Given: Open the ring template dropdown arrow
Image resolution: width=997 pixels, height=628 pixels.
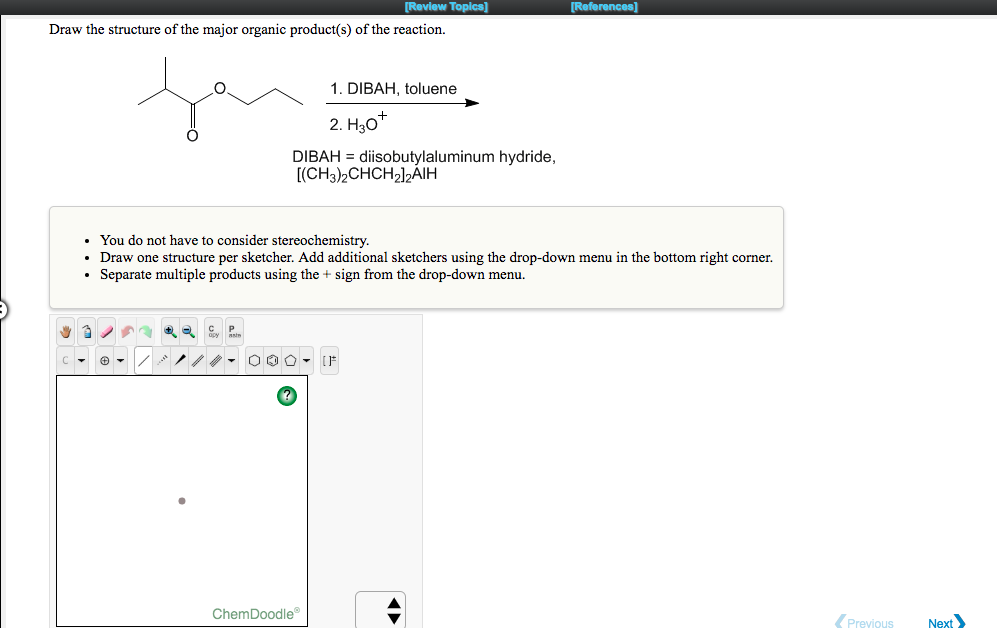Looking at the screenshot, I should [x=305, y=360].
